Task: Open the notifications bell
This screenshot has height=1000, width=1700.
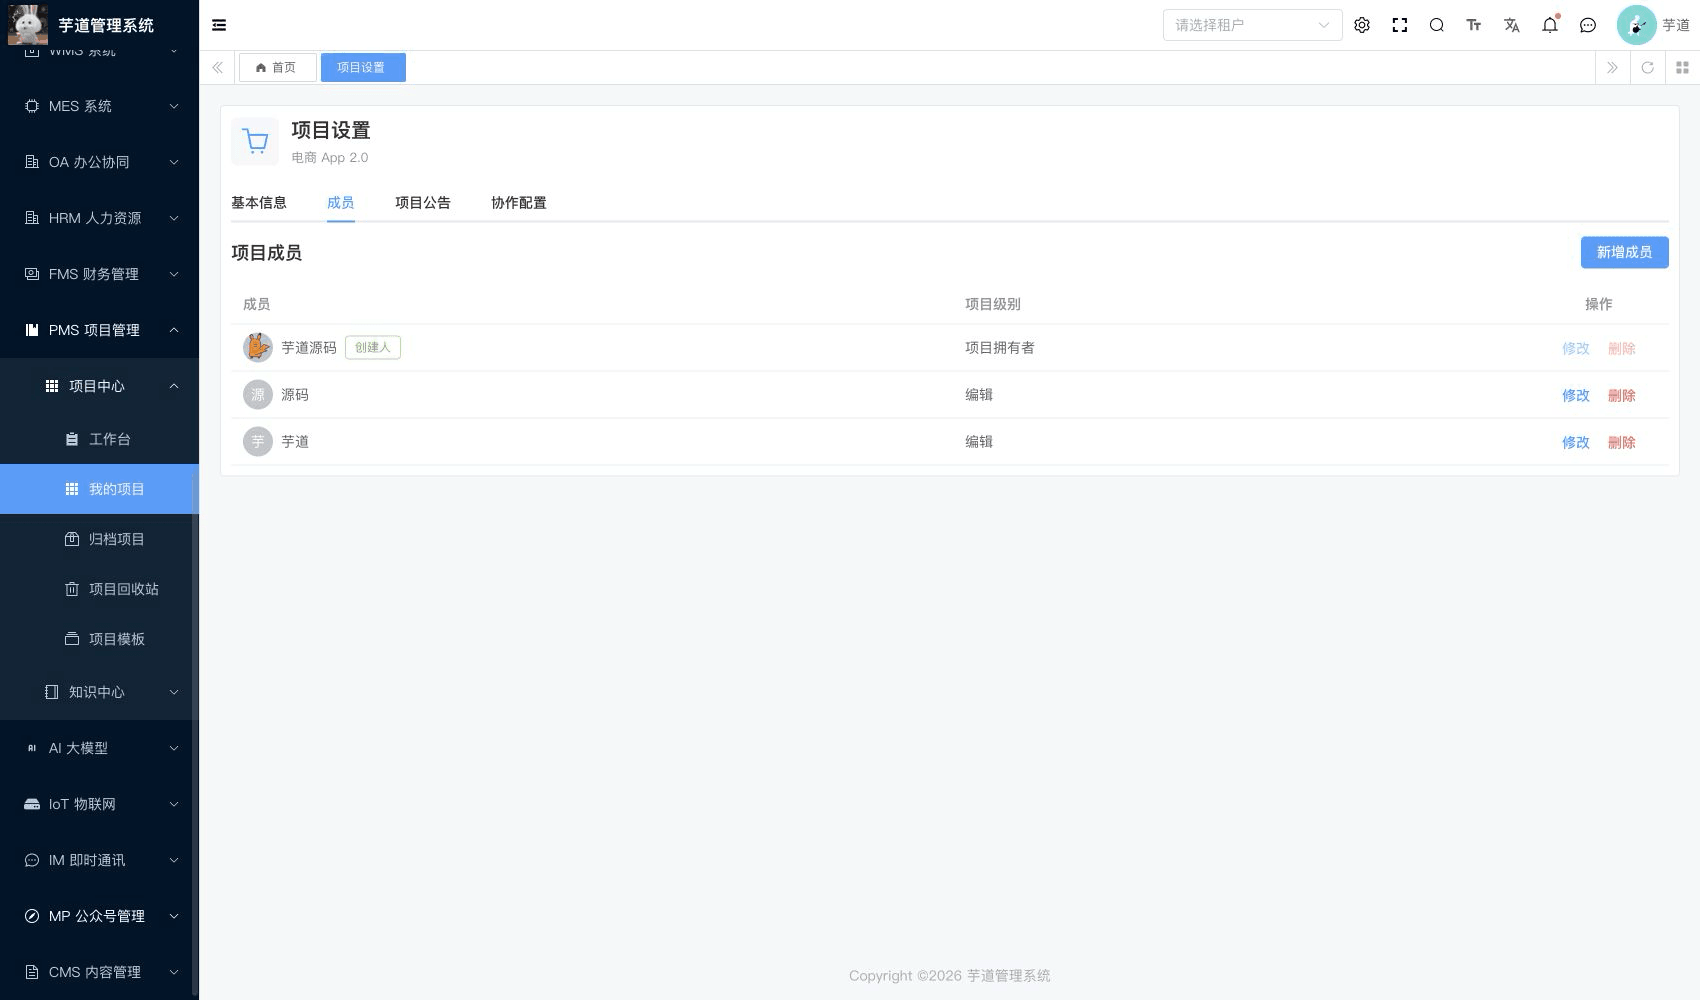Action: 1550,25
